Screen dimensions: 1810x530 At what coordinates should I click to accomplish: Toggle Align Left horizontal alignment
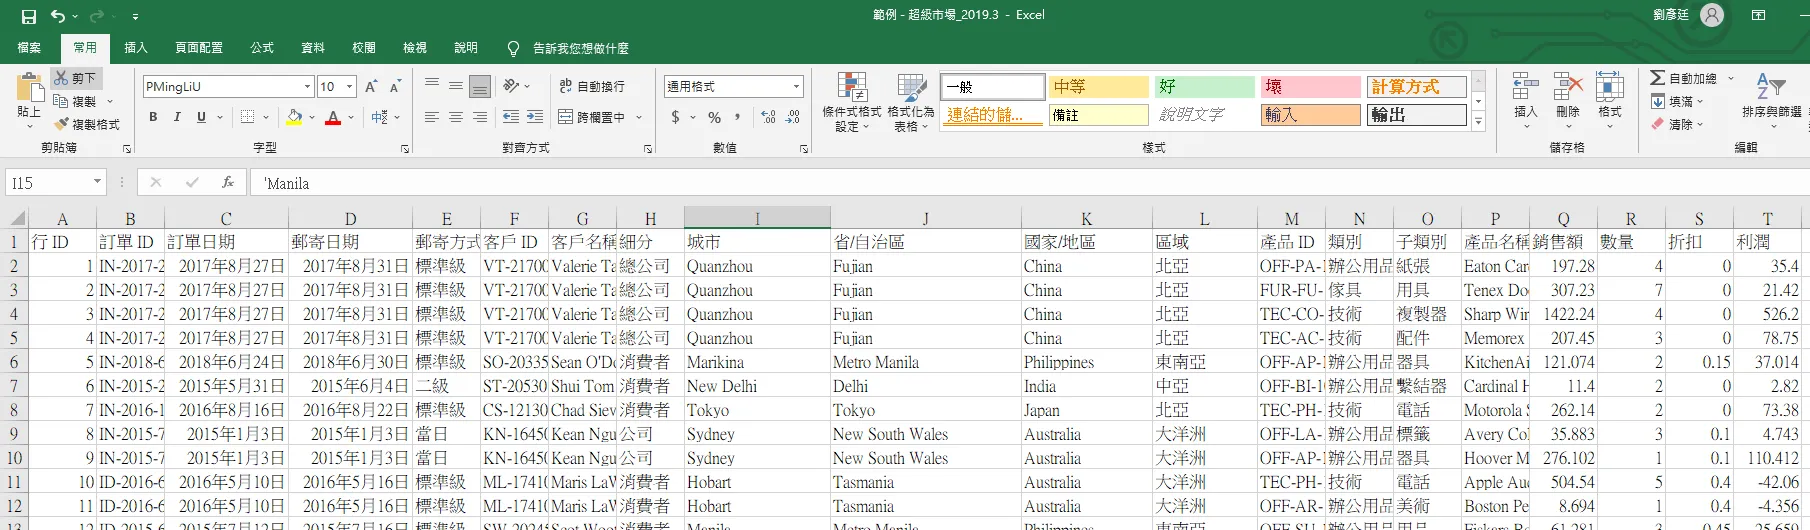coord(432,117)
